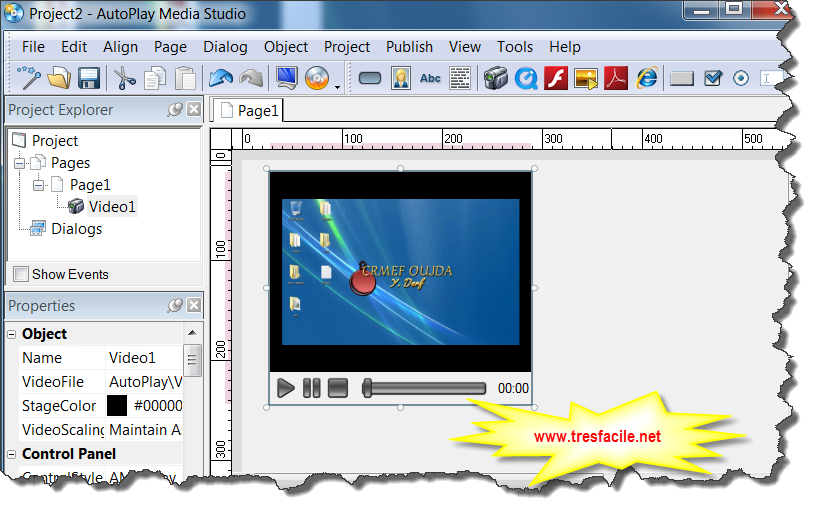Open a project with the folder icon
This screenshot has width=819, height=512.
[59, 78]
